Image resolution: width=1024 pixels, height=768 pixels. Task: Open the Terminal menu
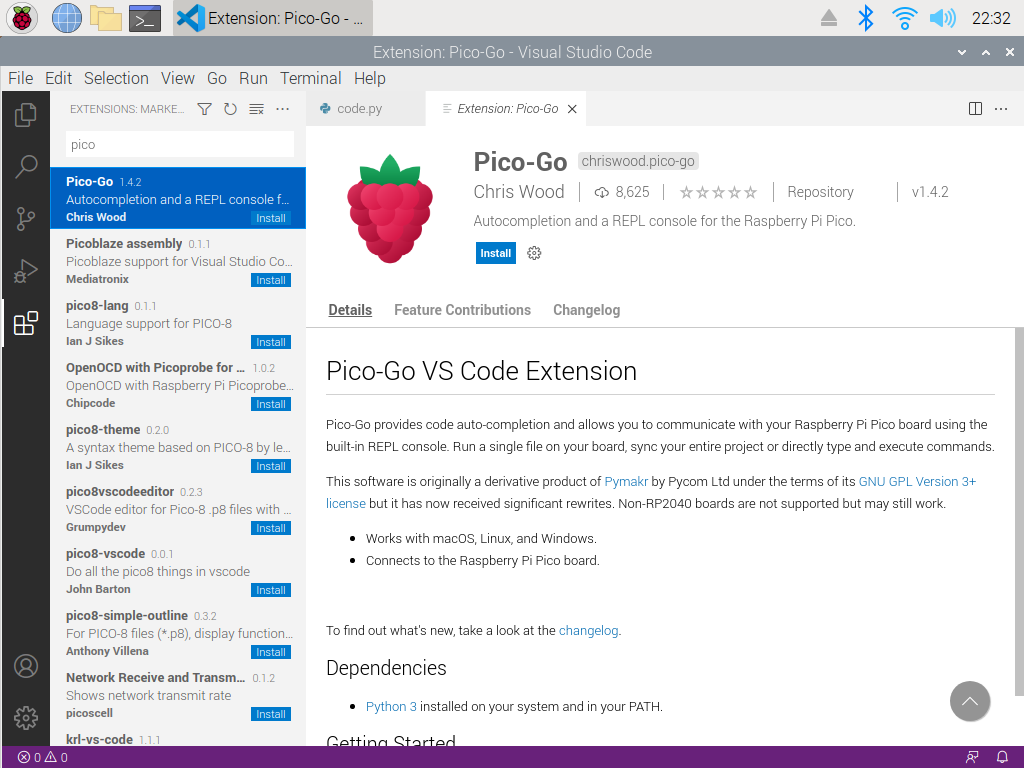click(x=311, y=78)
